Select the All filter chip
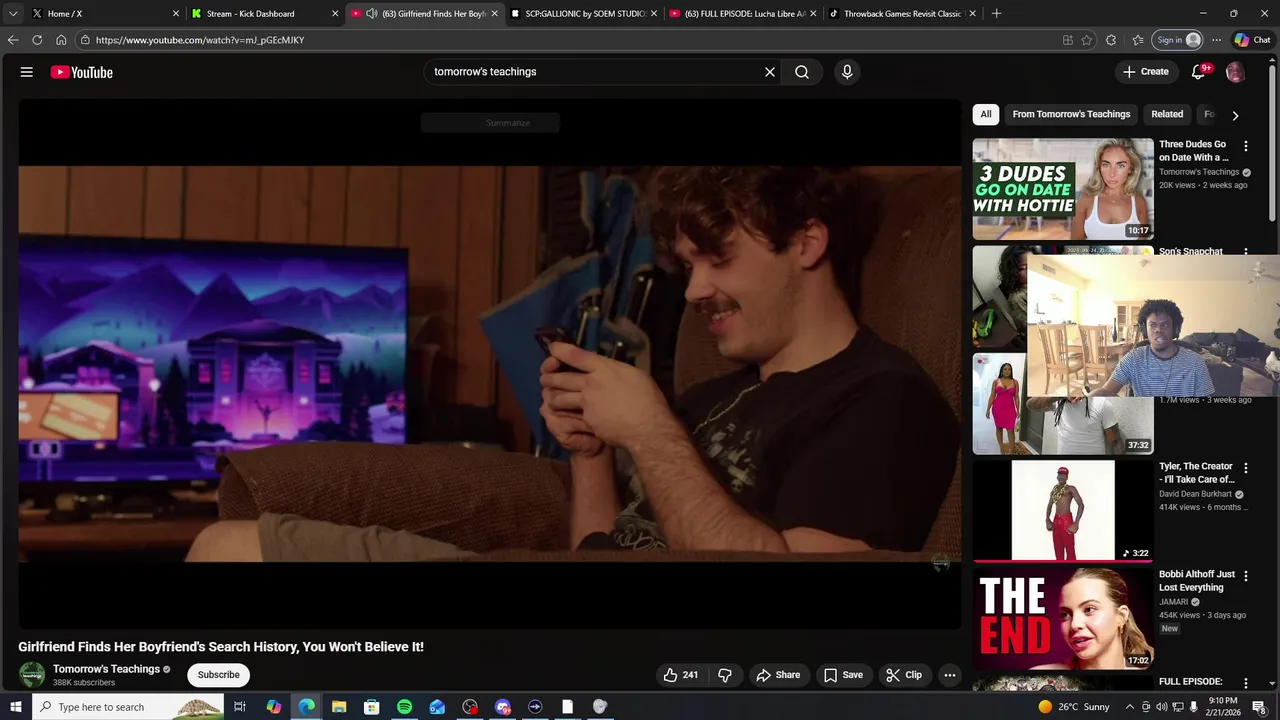 (986, 114)
